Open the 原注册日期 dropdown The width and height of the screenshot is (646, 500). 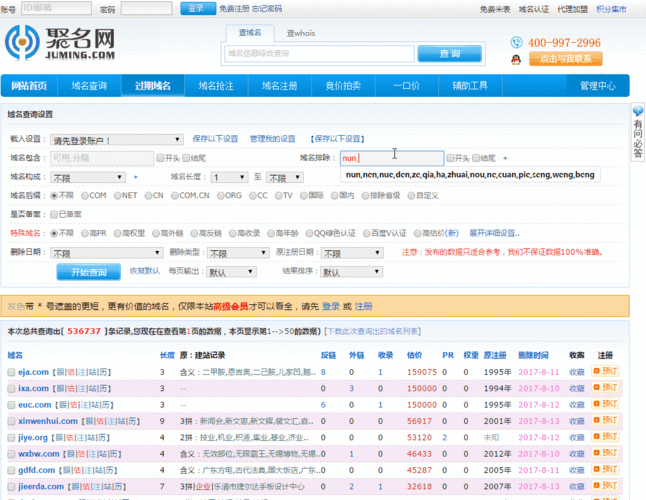coord(352,253)
